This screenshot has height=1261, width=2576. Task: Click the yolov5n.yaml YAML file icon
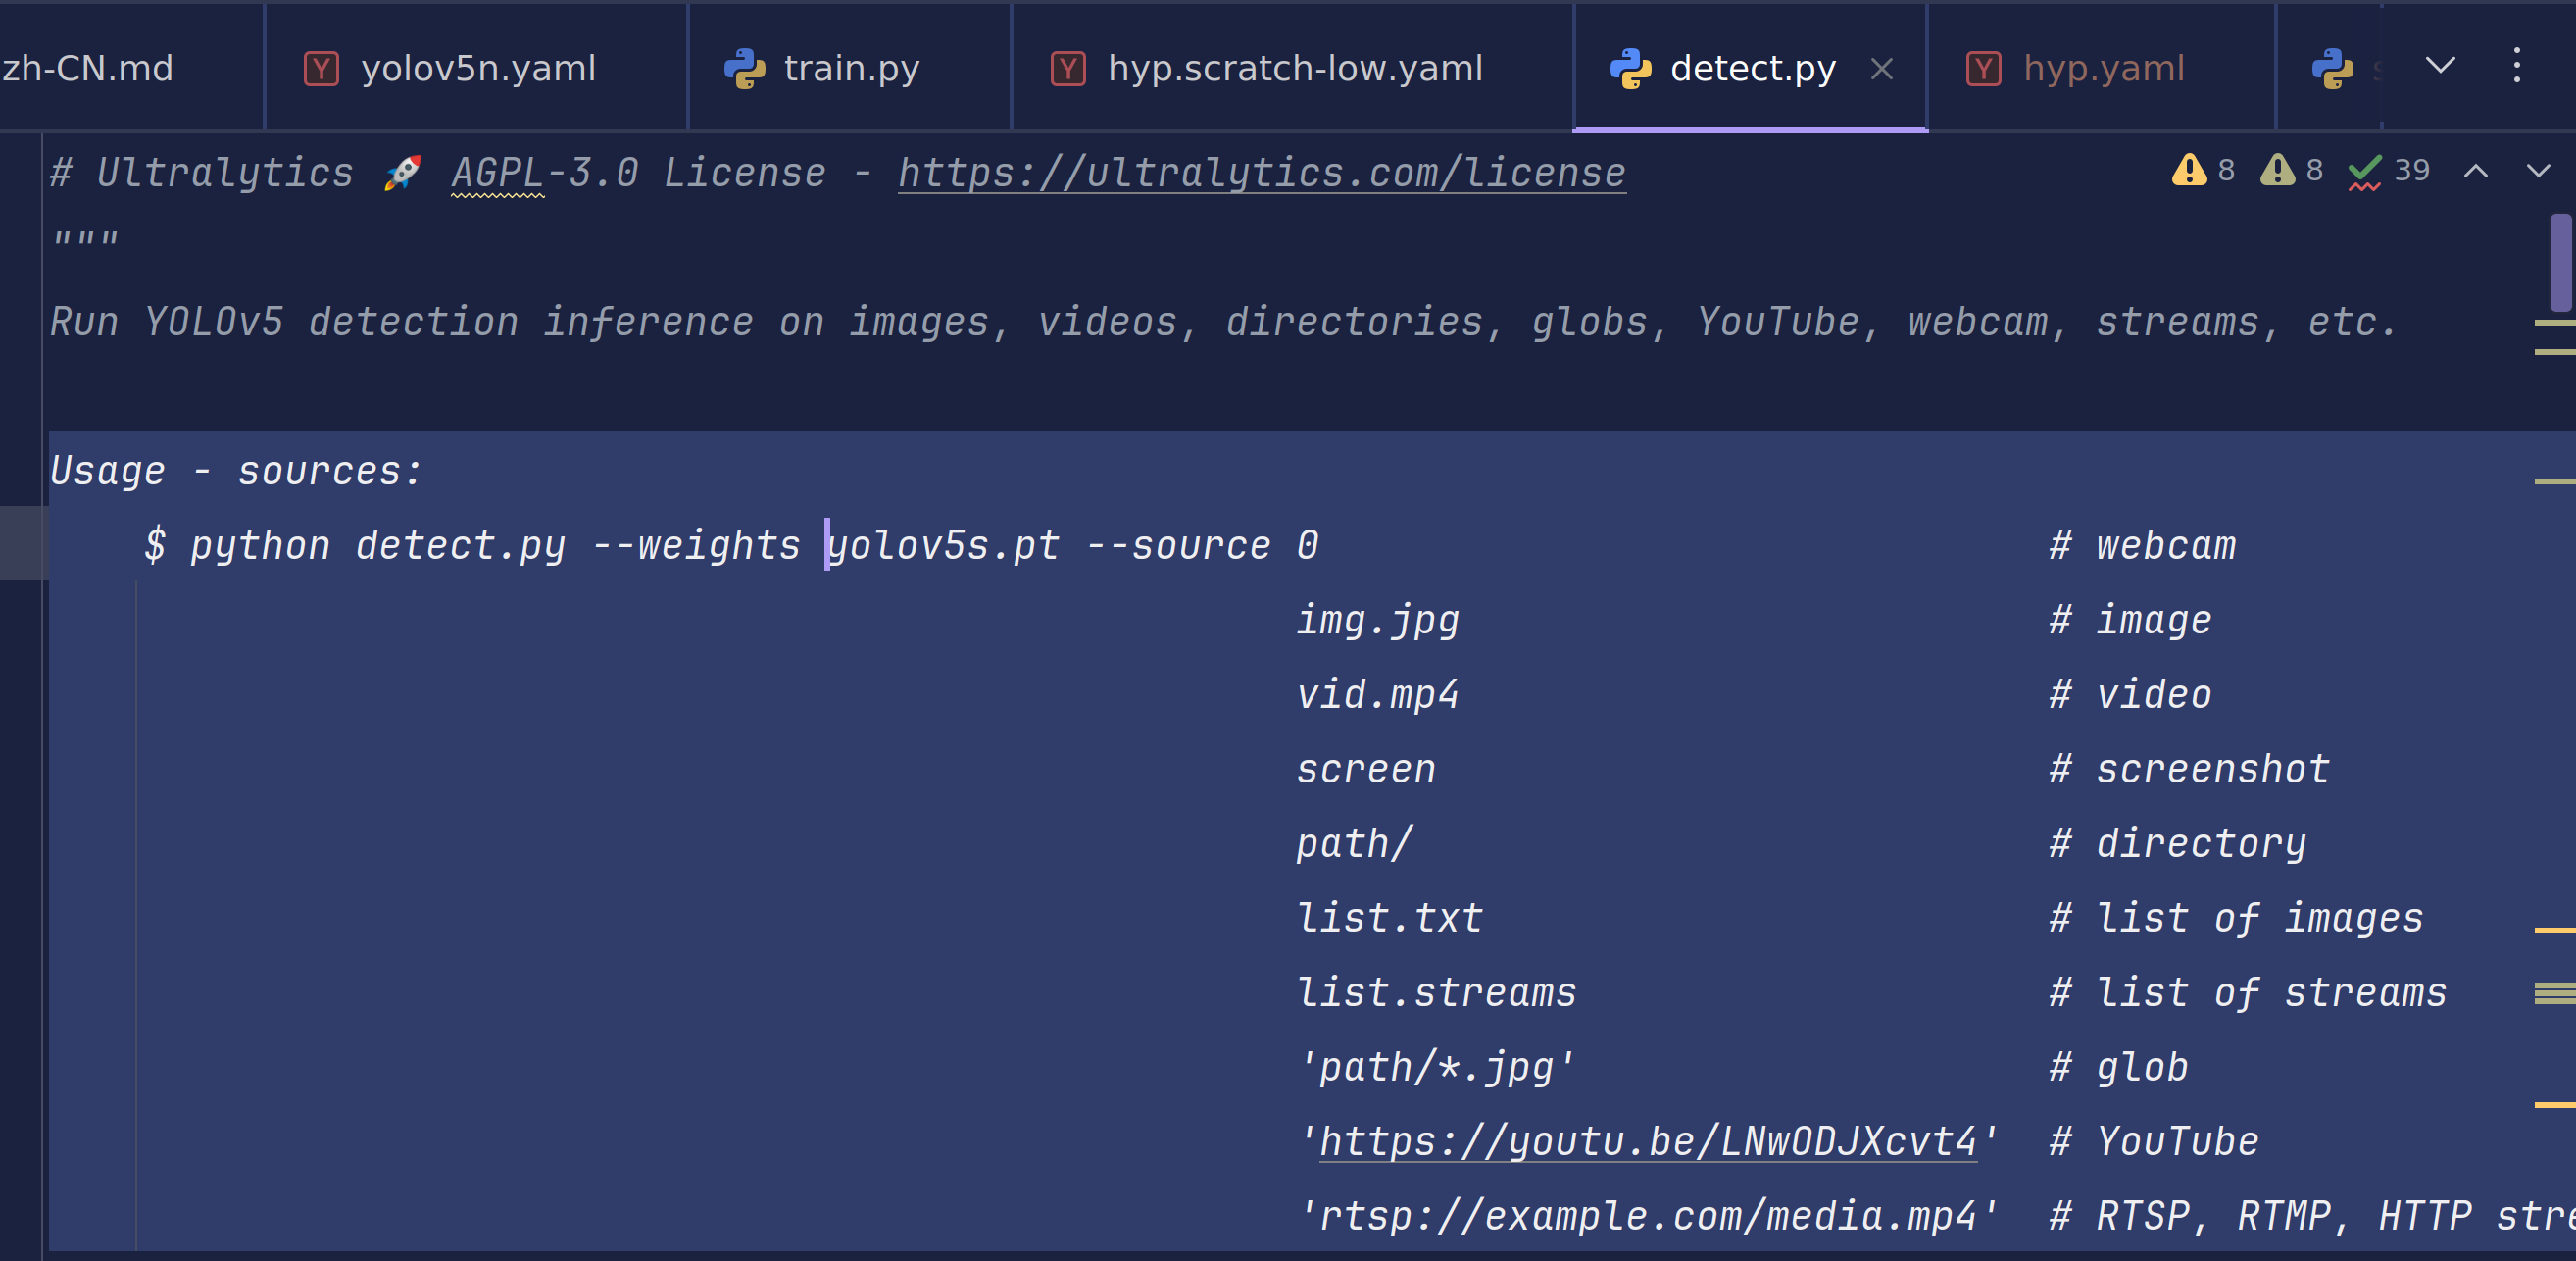point(321,69)
